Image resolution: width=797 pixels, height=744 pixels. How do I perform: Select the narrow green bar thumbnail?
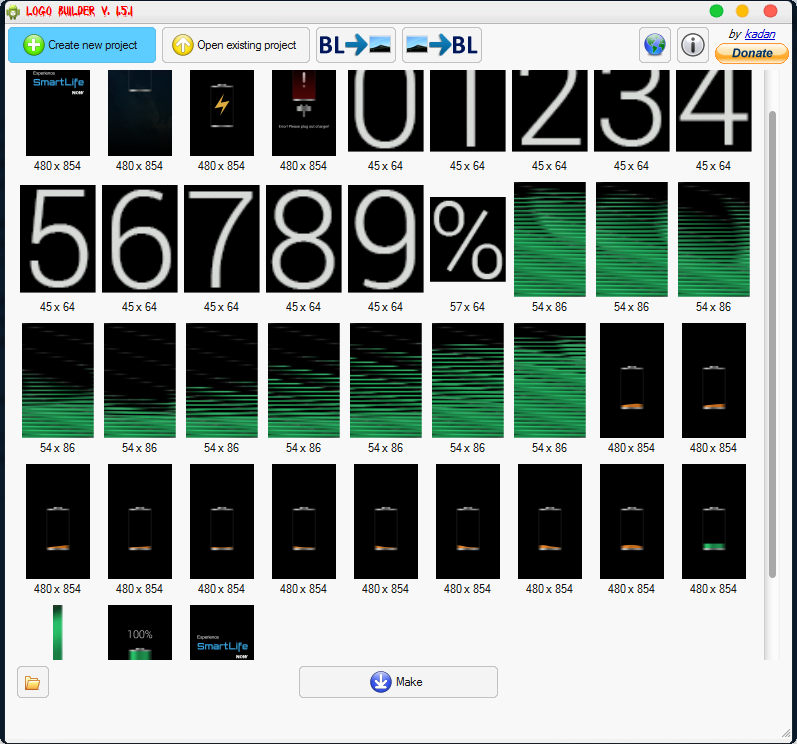pyautogui.click(x=58, y=632)
